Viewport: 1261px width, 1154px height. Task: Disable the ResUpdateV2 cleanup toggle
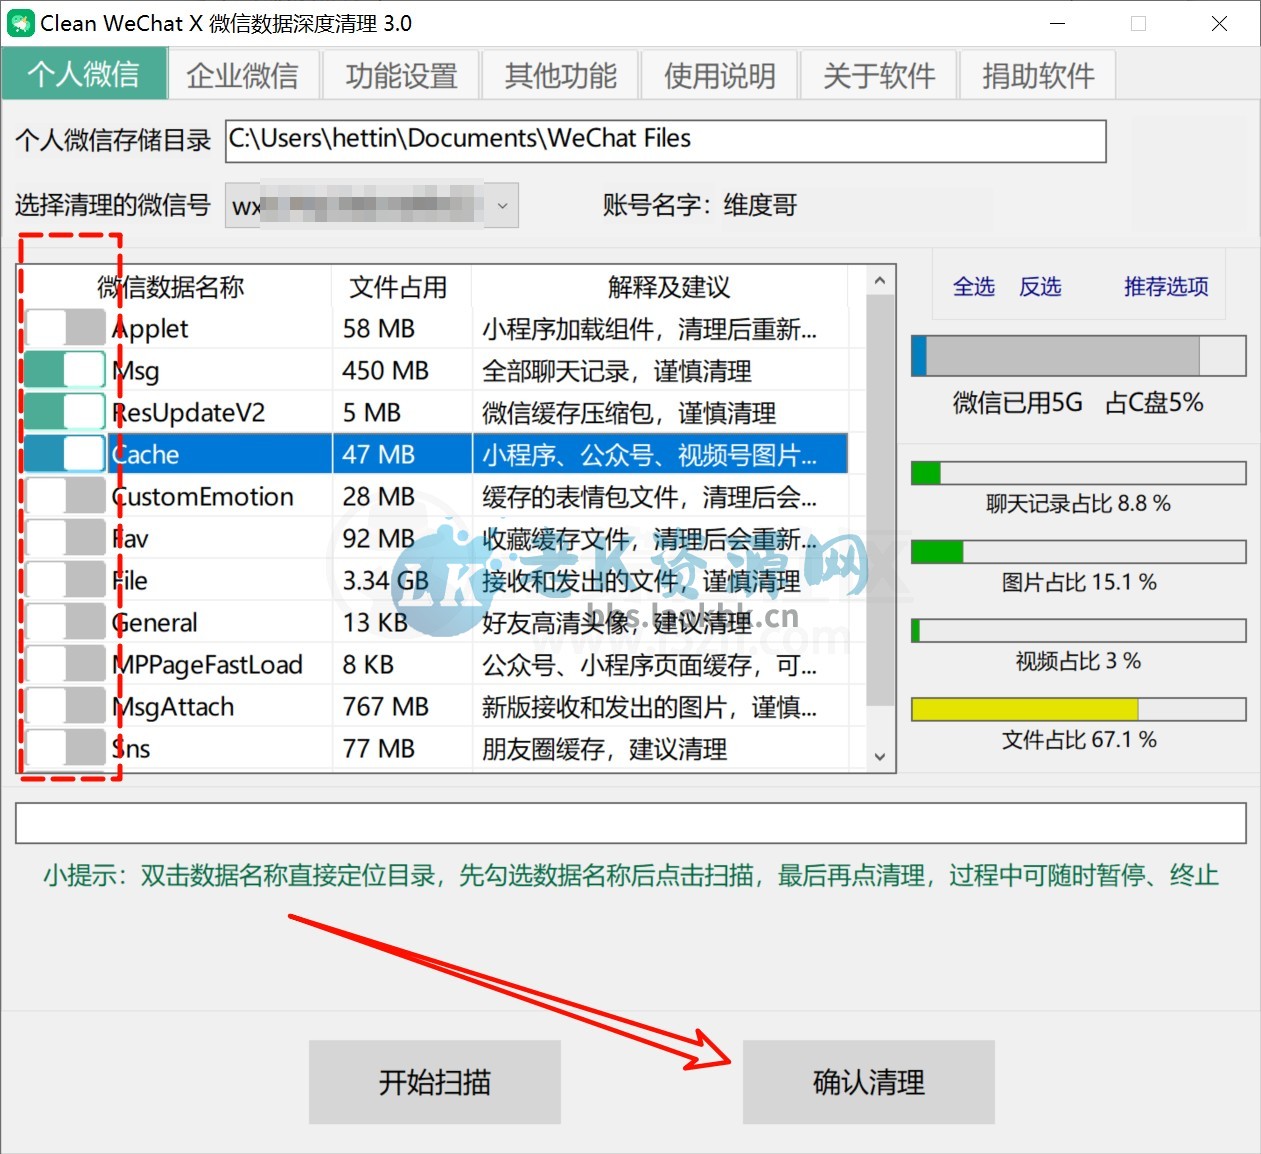point(64,411)
